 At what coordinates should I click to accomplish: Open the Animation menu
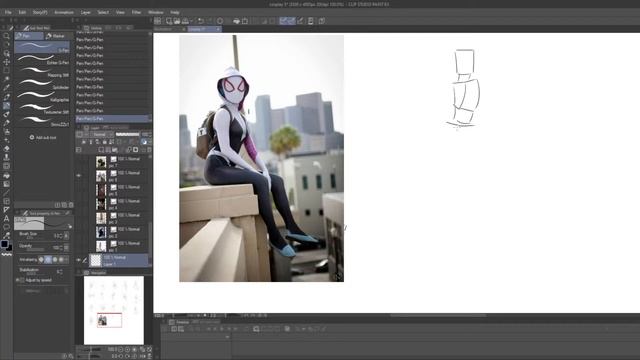pos(64,13)
